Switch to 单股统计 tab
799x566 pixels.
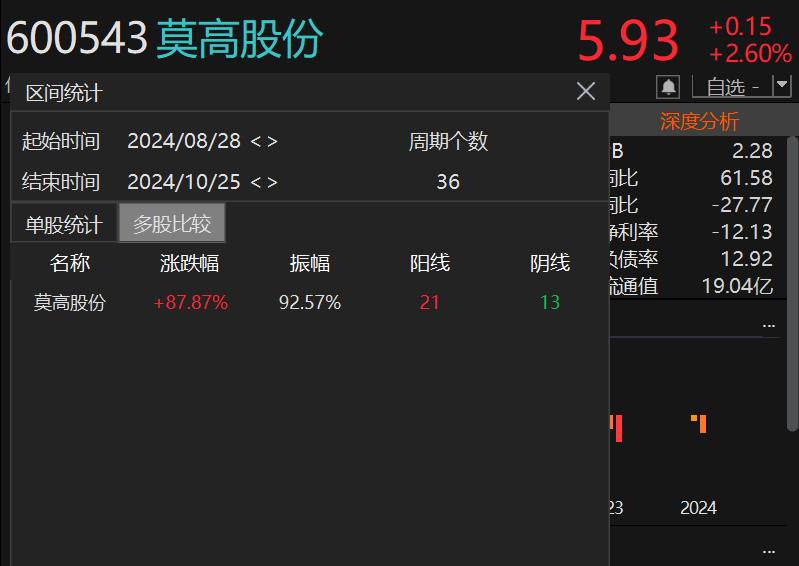(64, 224)
